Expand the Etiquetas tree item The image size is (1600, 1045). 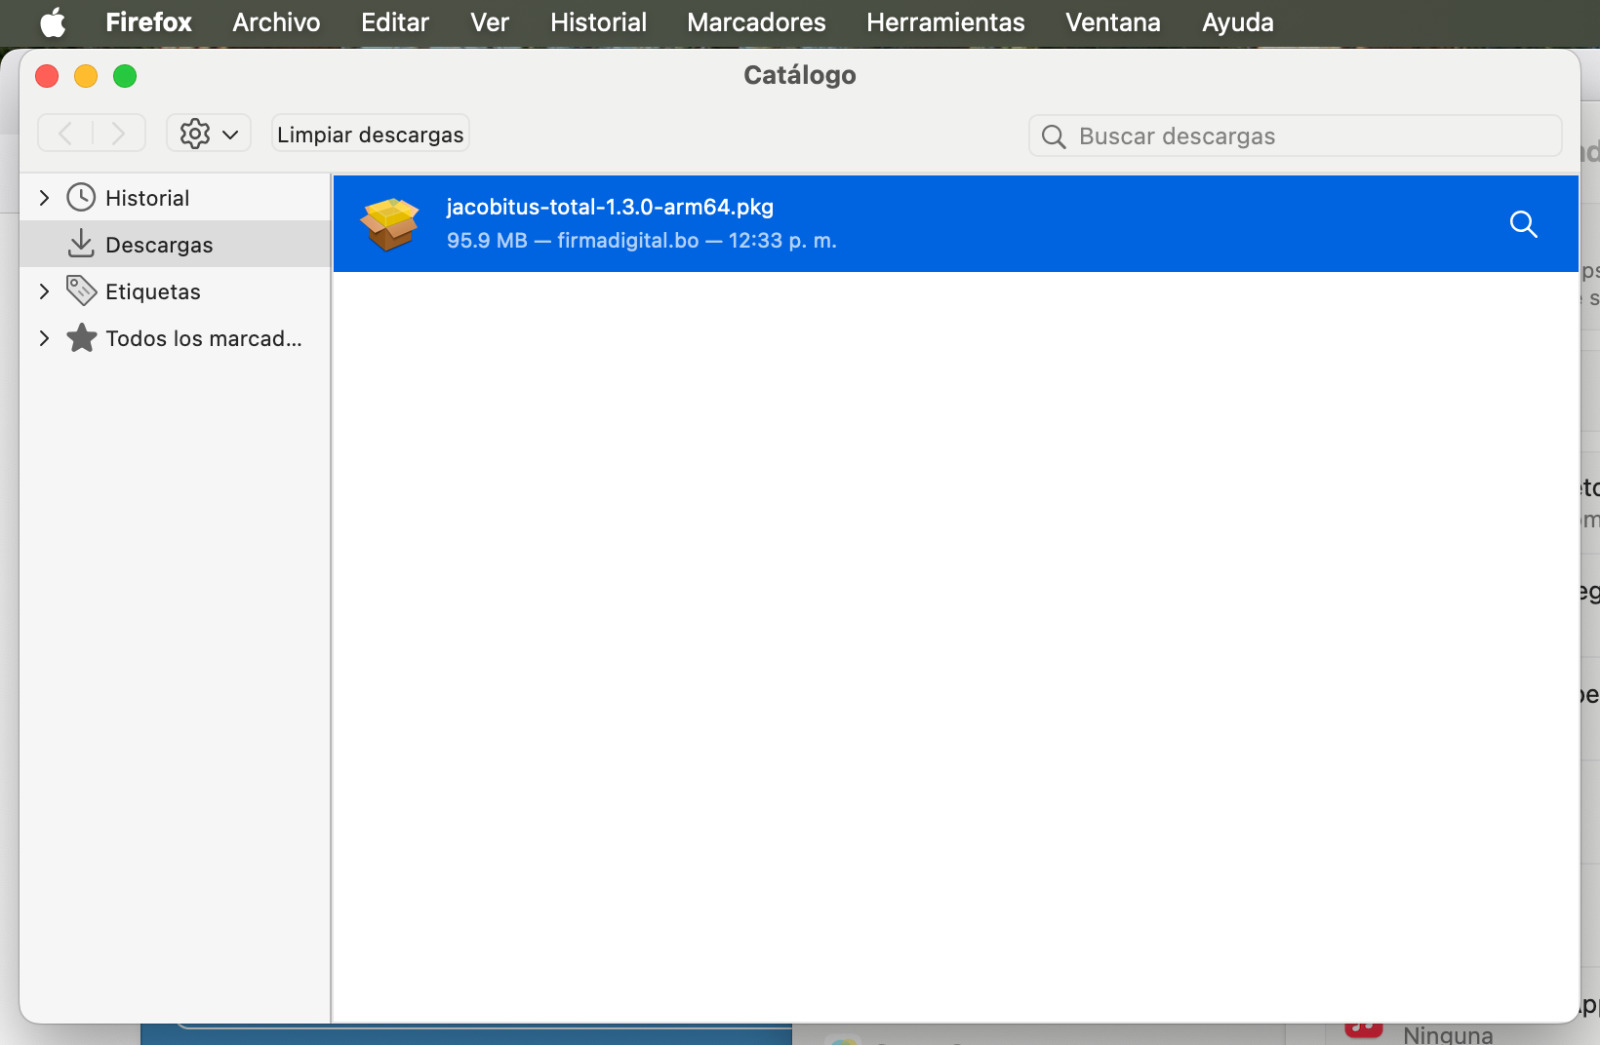coord(44,291)
